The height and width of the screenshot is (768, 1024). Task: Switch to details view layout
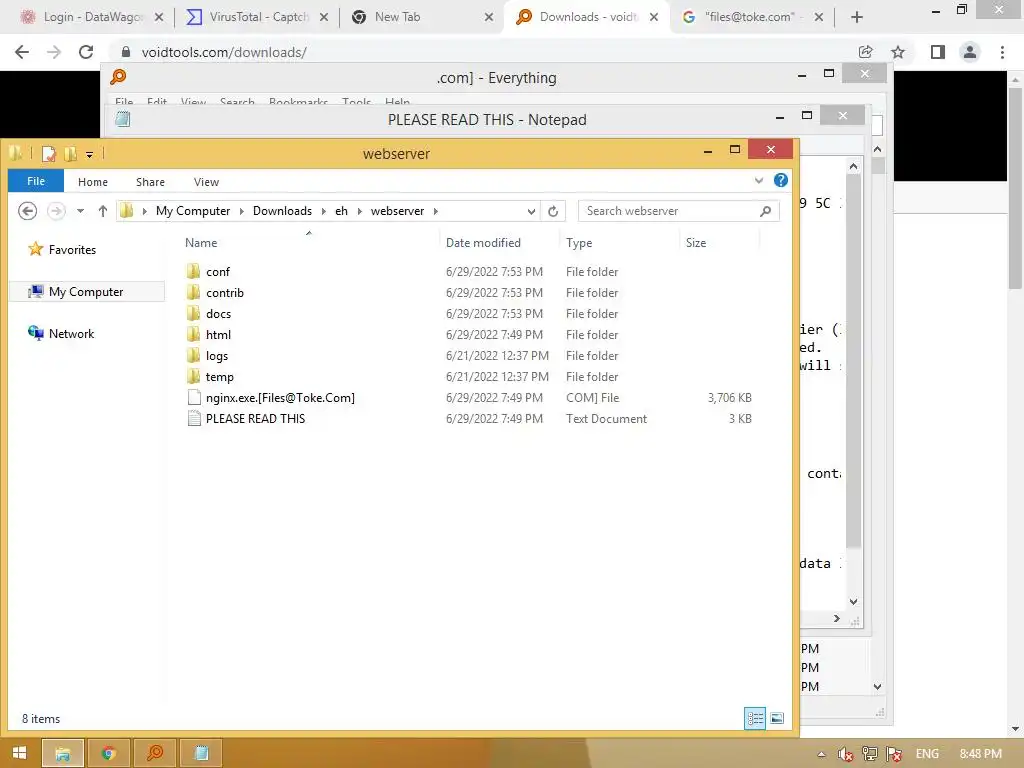(755, 718)
